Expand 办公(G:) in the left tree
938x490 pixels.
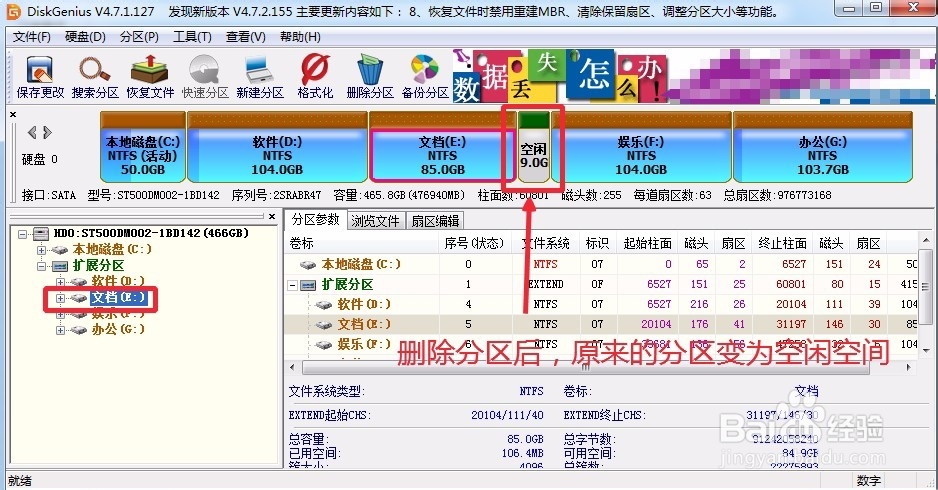click(60, 330)
